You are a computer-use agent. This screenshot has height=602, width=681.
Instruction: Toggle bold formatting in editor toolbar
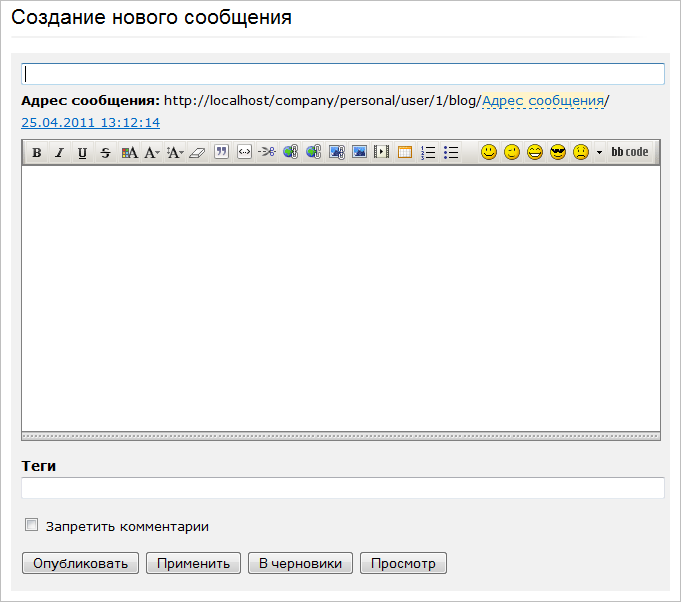pyautogui.click(x=37, y=153)
